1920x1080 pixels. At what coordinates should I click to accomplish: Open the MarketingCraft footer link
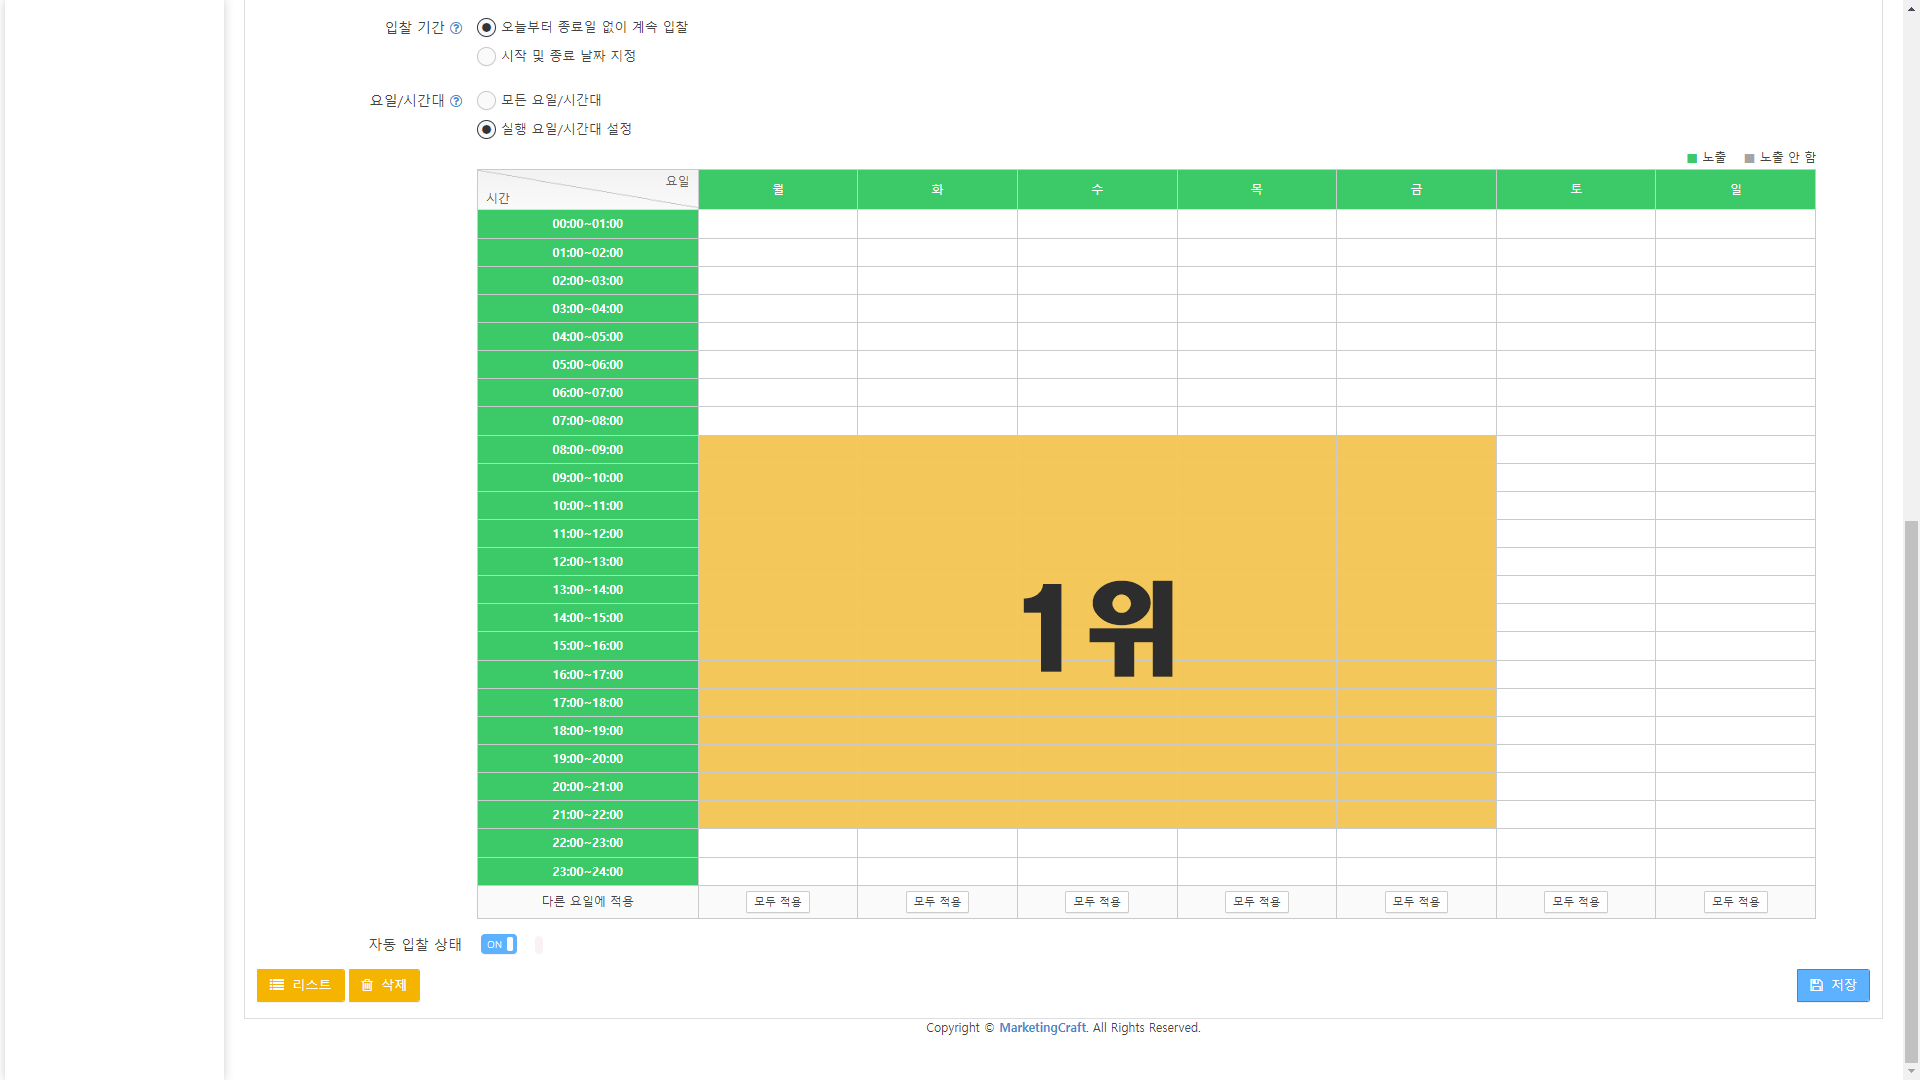tap(1042, 1028)
